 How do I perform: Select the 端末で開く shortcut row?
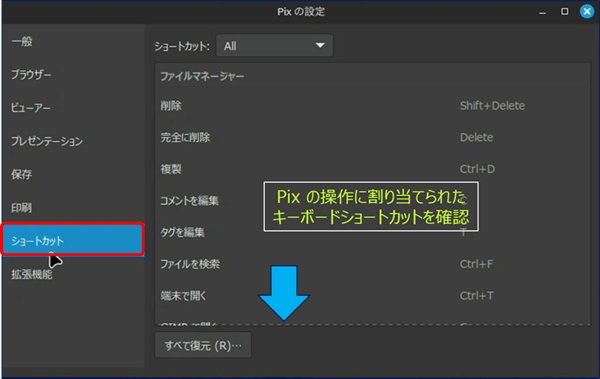[372, 296]
